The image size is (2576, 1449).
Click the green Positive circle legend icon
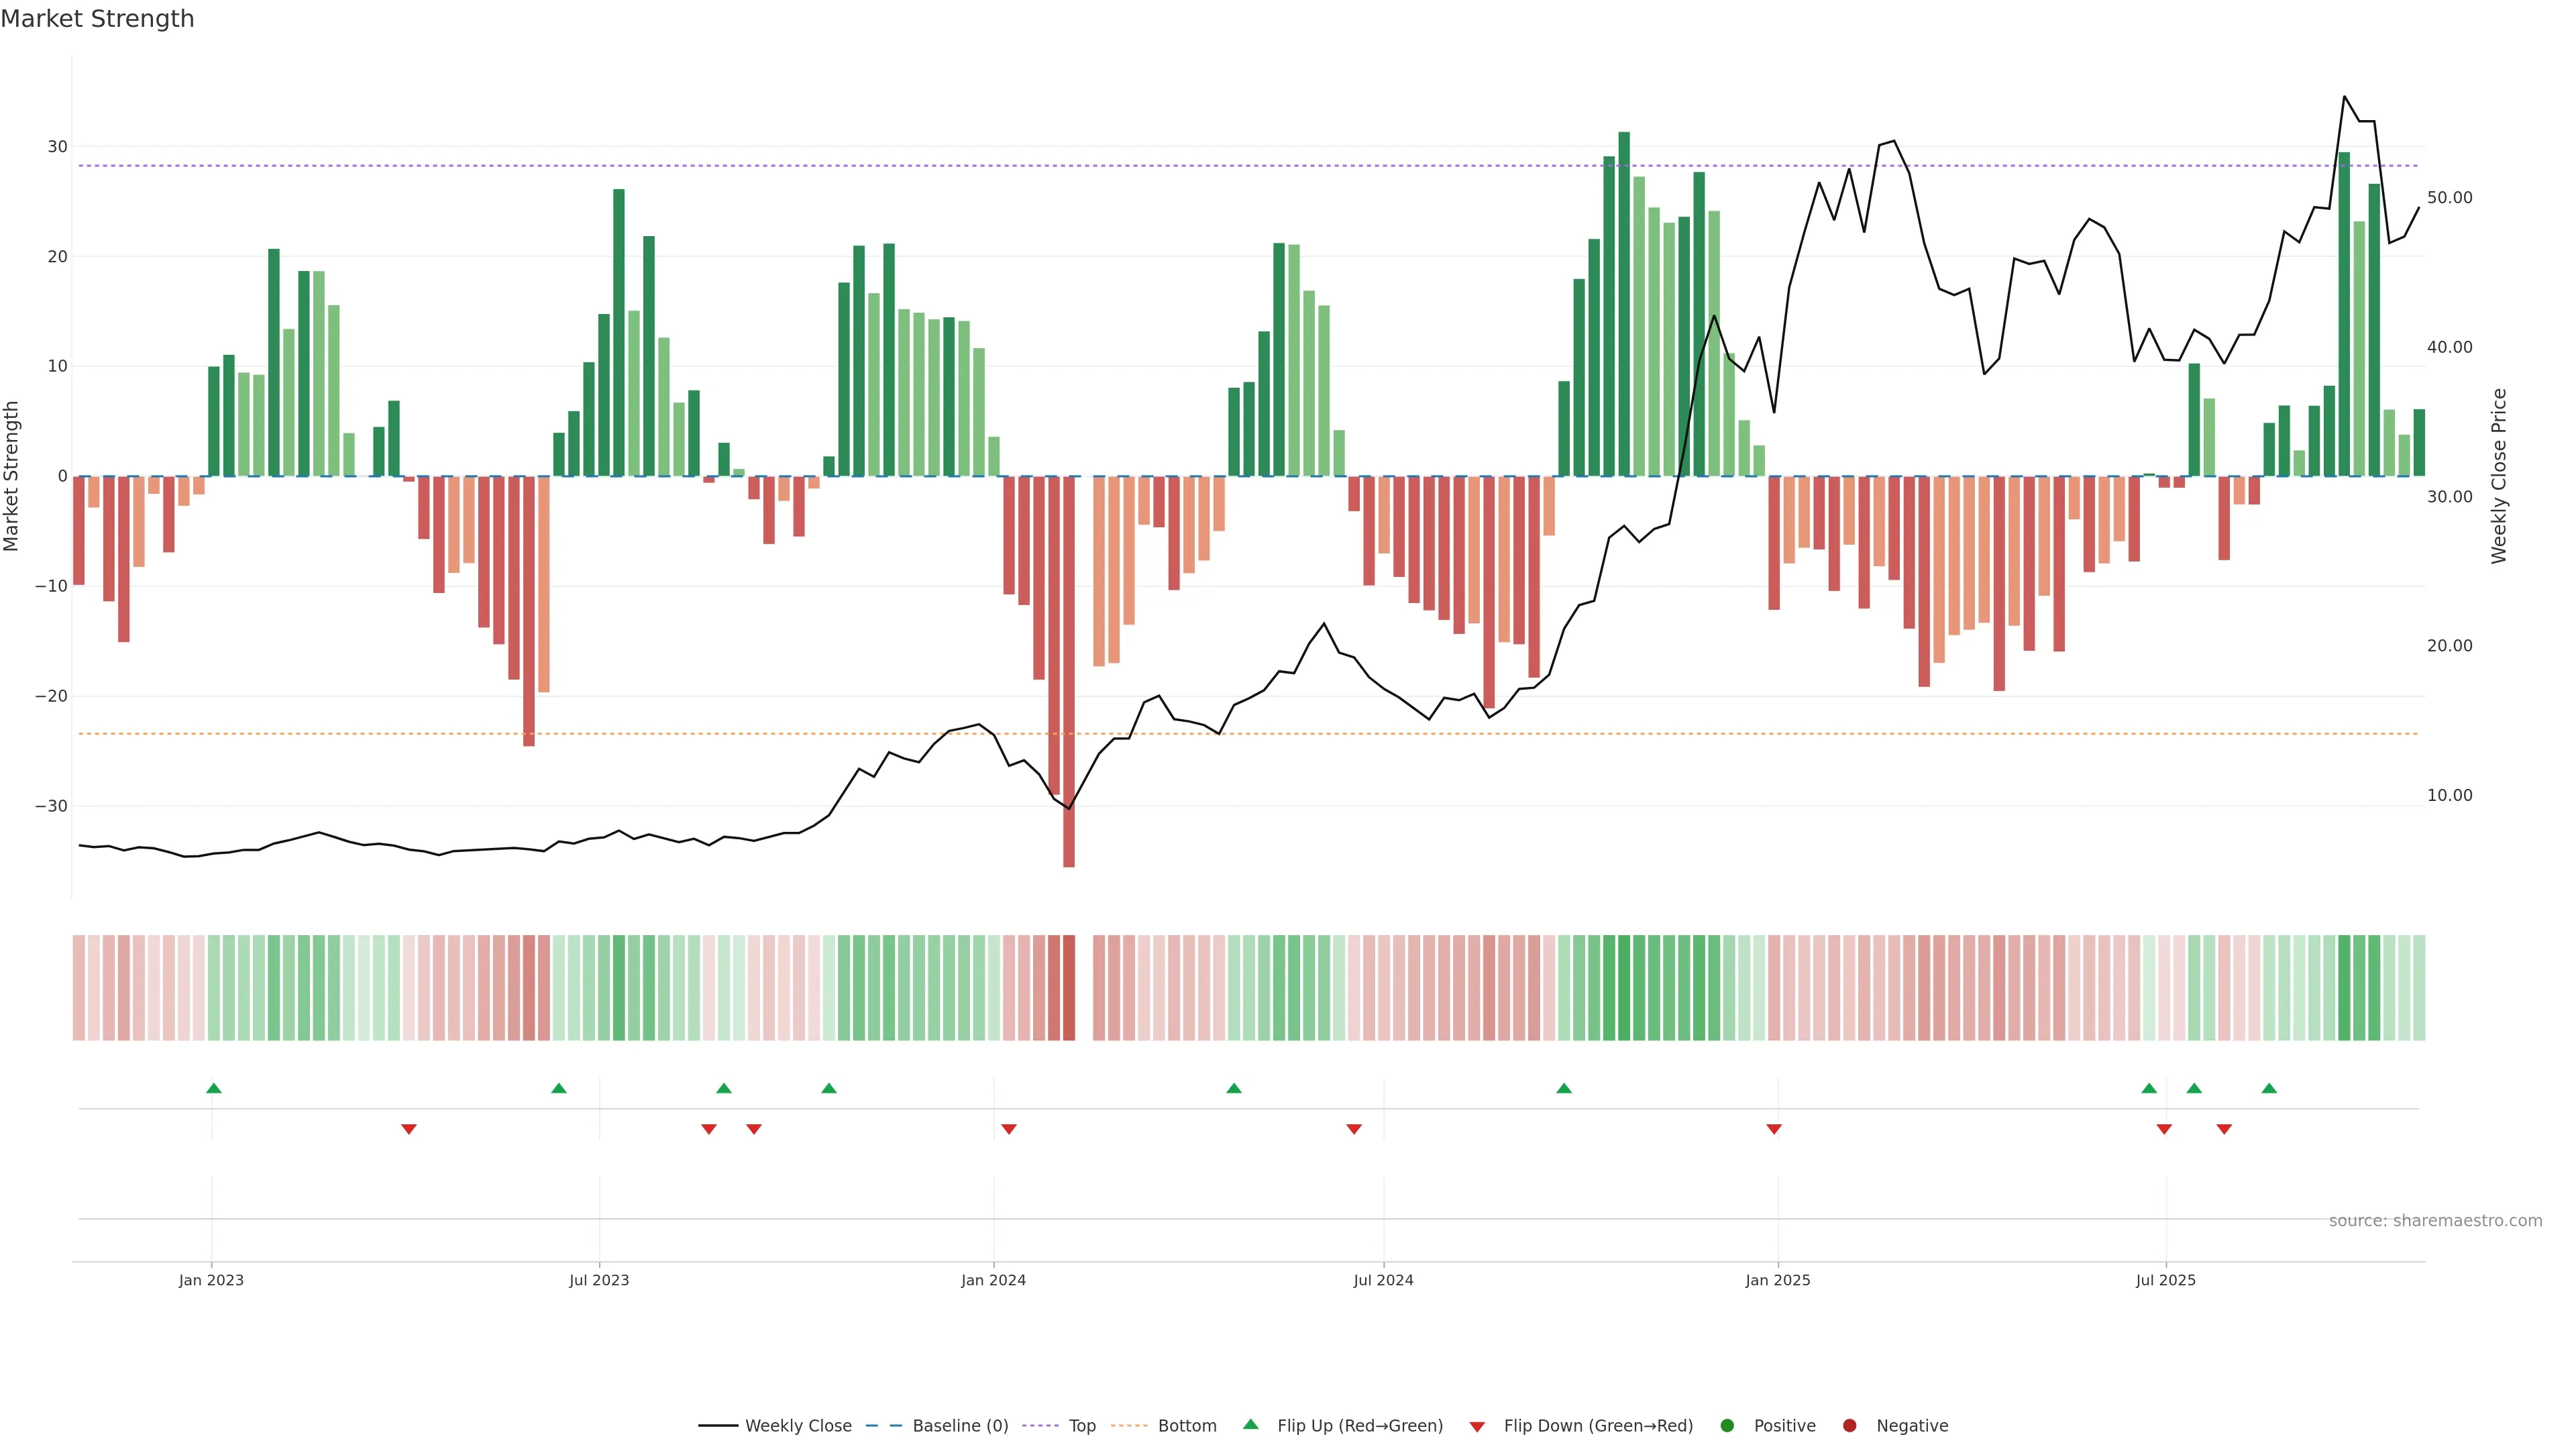(1727, 1426)
